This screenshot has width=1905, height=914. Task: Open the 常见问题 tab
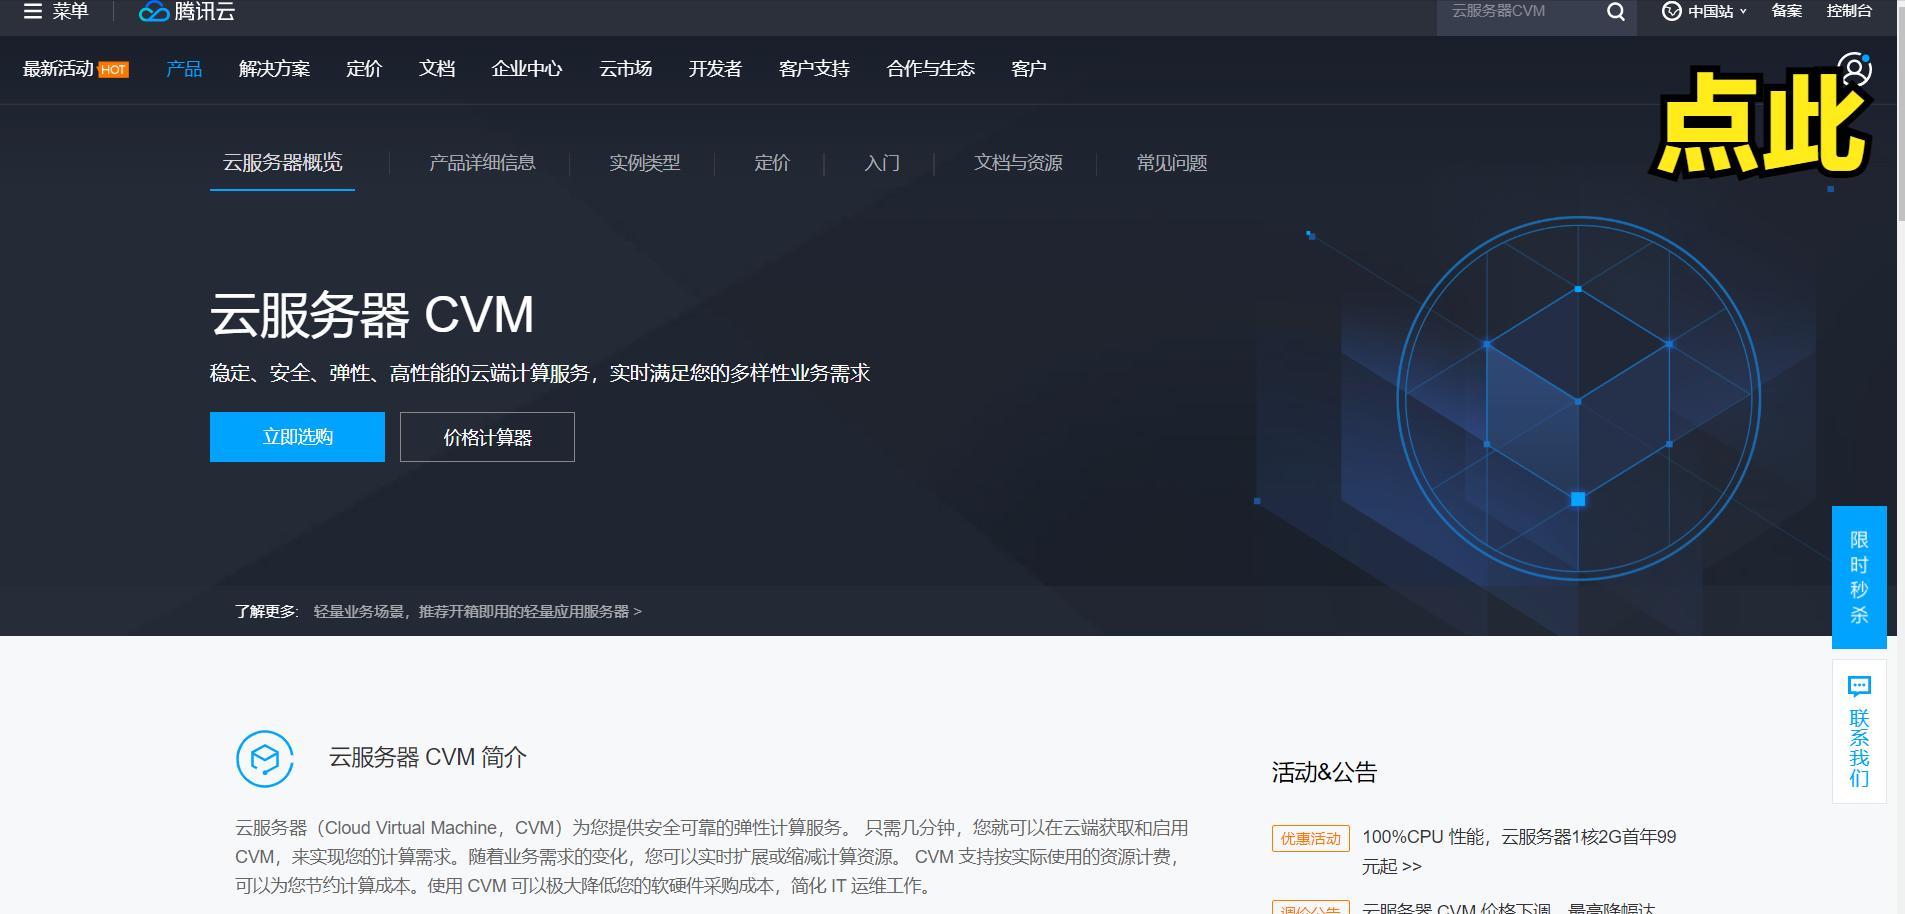tap(1172, 163)
